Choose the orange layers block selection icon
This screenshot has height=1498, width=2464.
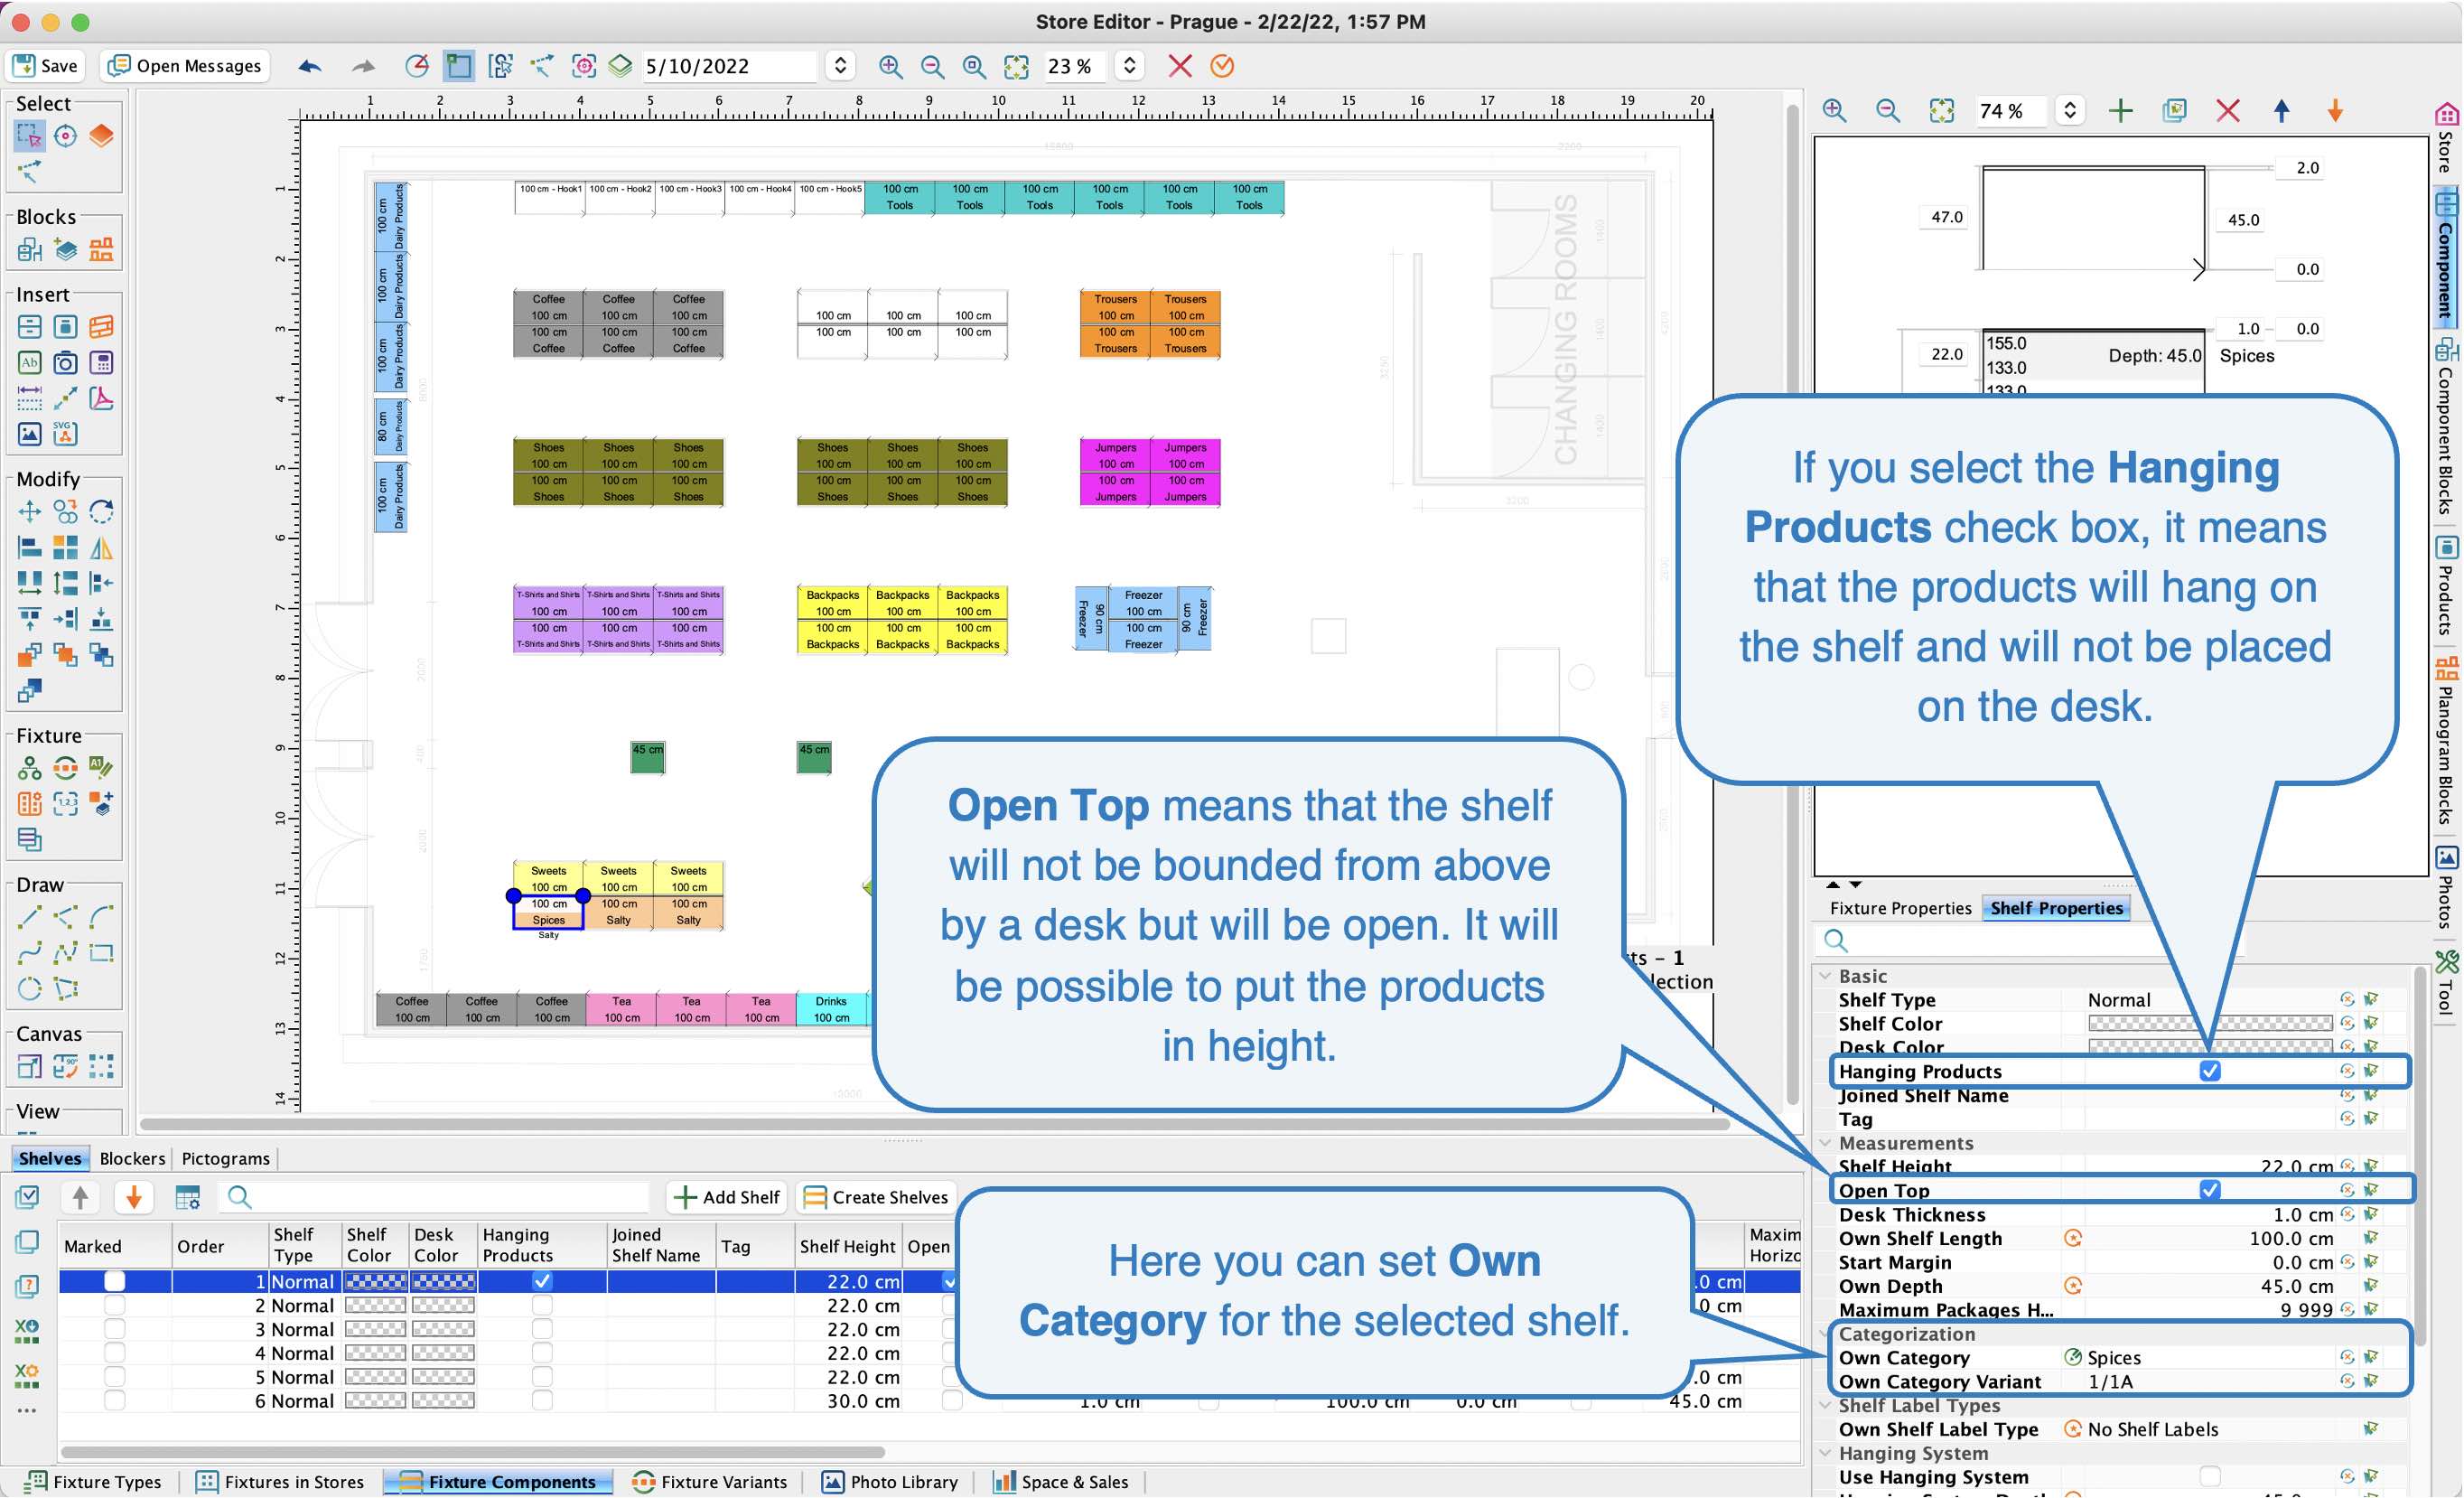[x=101, y=135]
